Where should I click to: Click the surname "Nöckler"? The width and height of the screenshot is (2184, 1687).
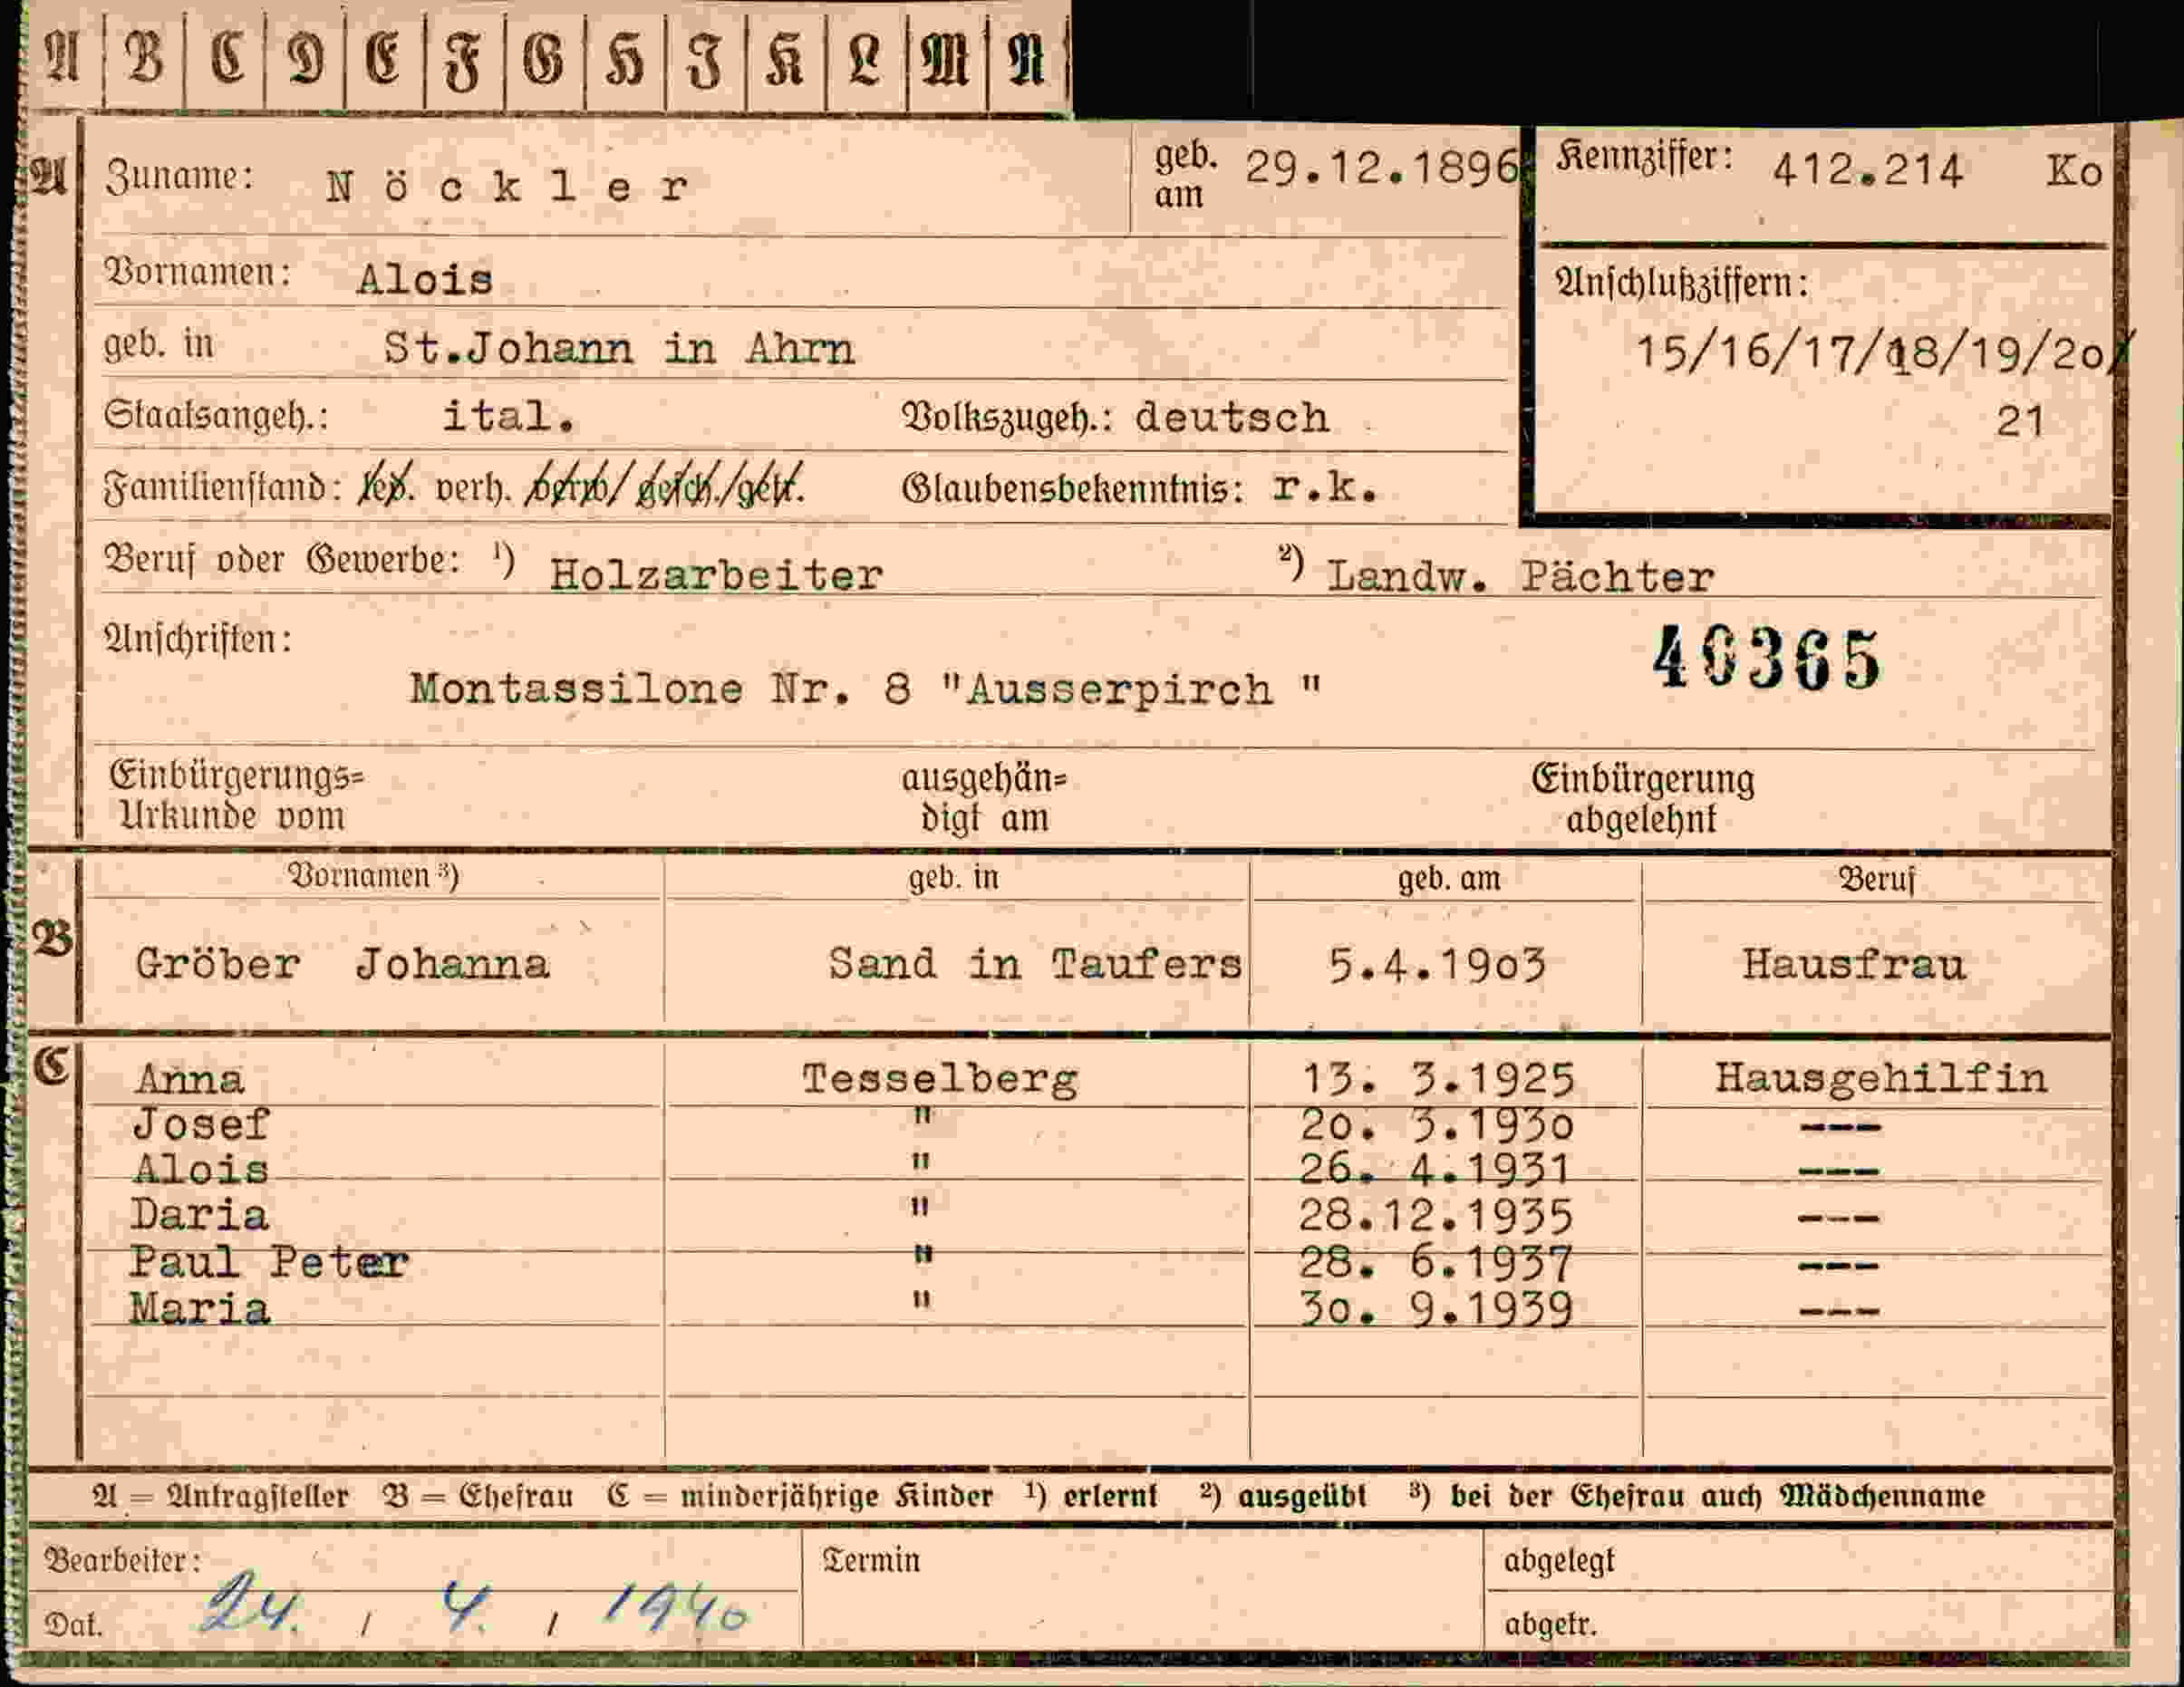pos(507,186)
